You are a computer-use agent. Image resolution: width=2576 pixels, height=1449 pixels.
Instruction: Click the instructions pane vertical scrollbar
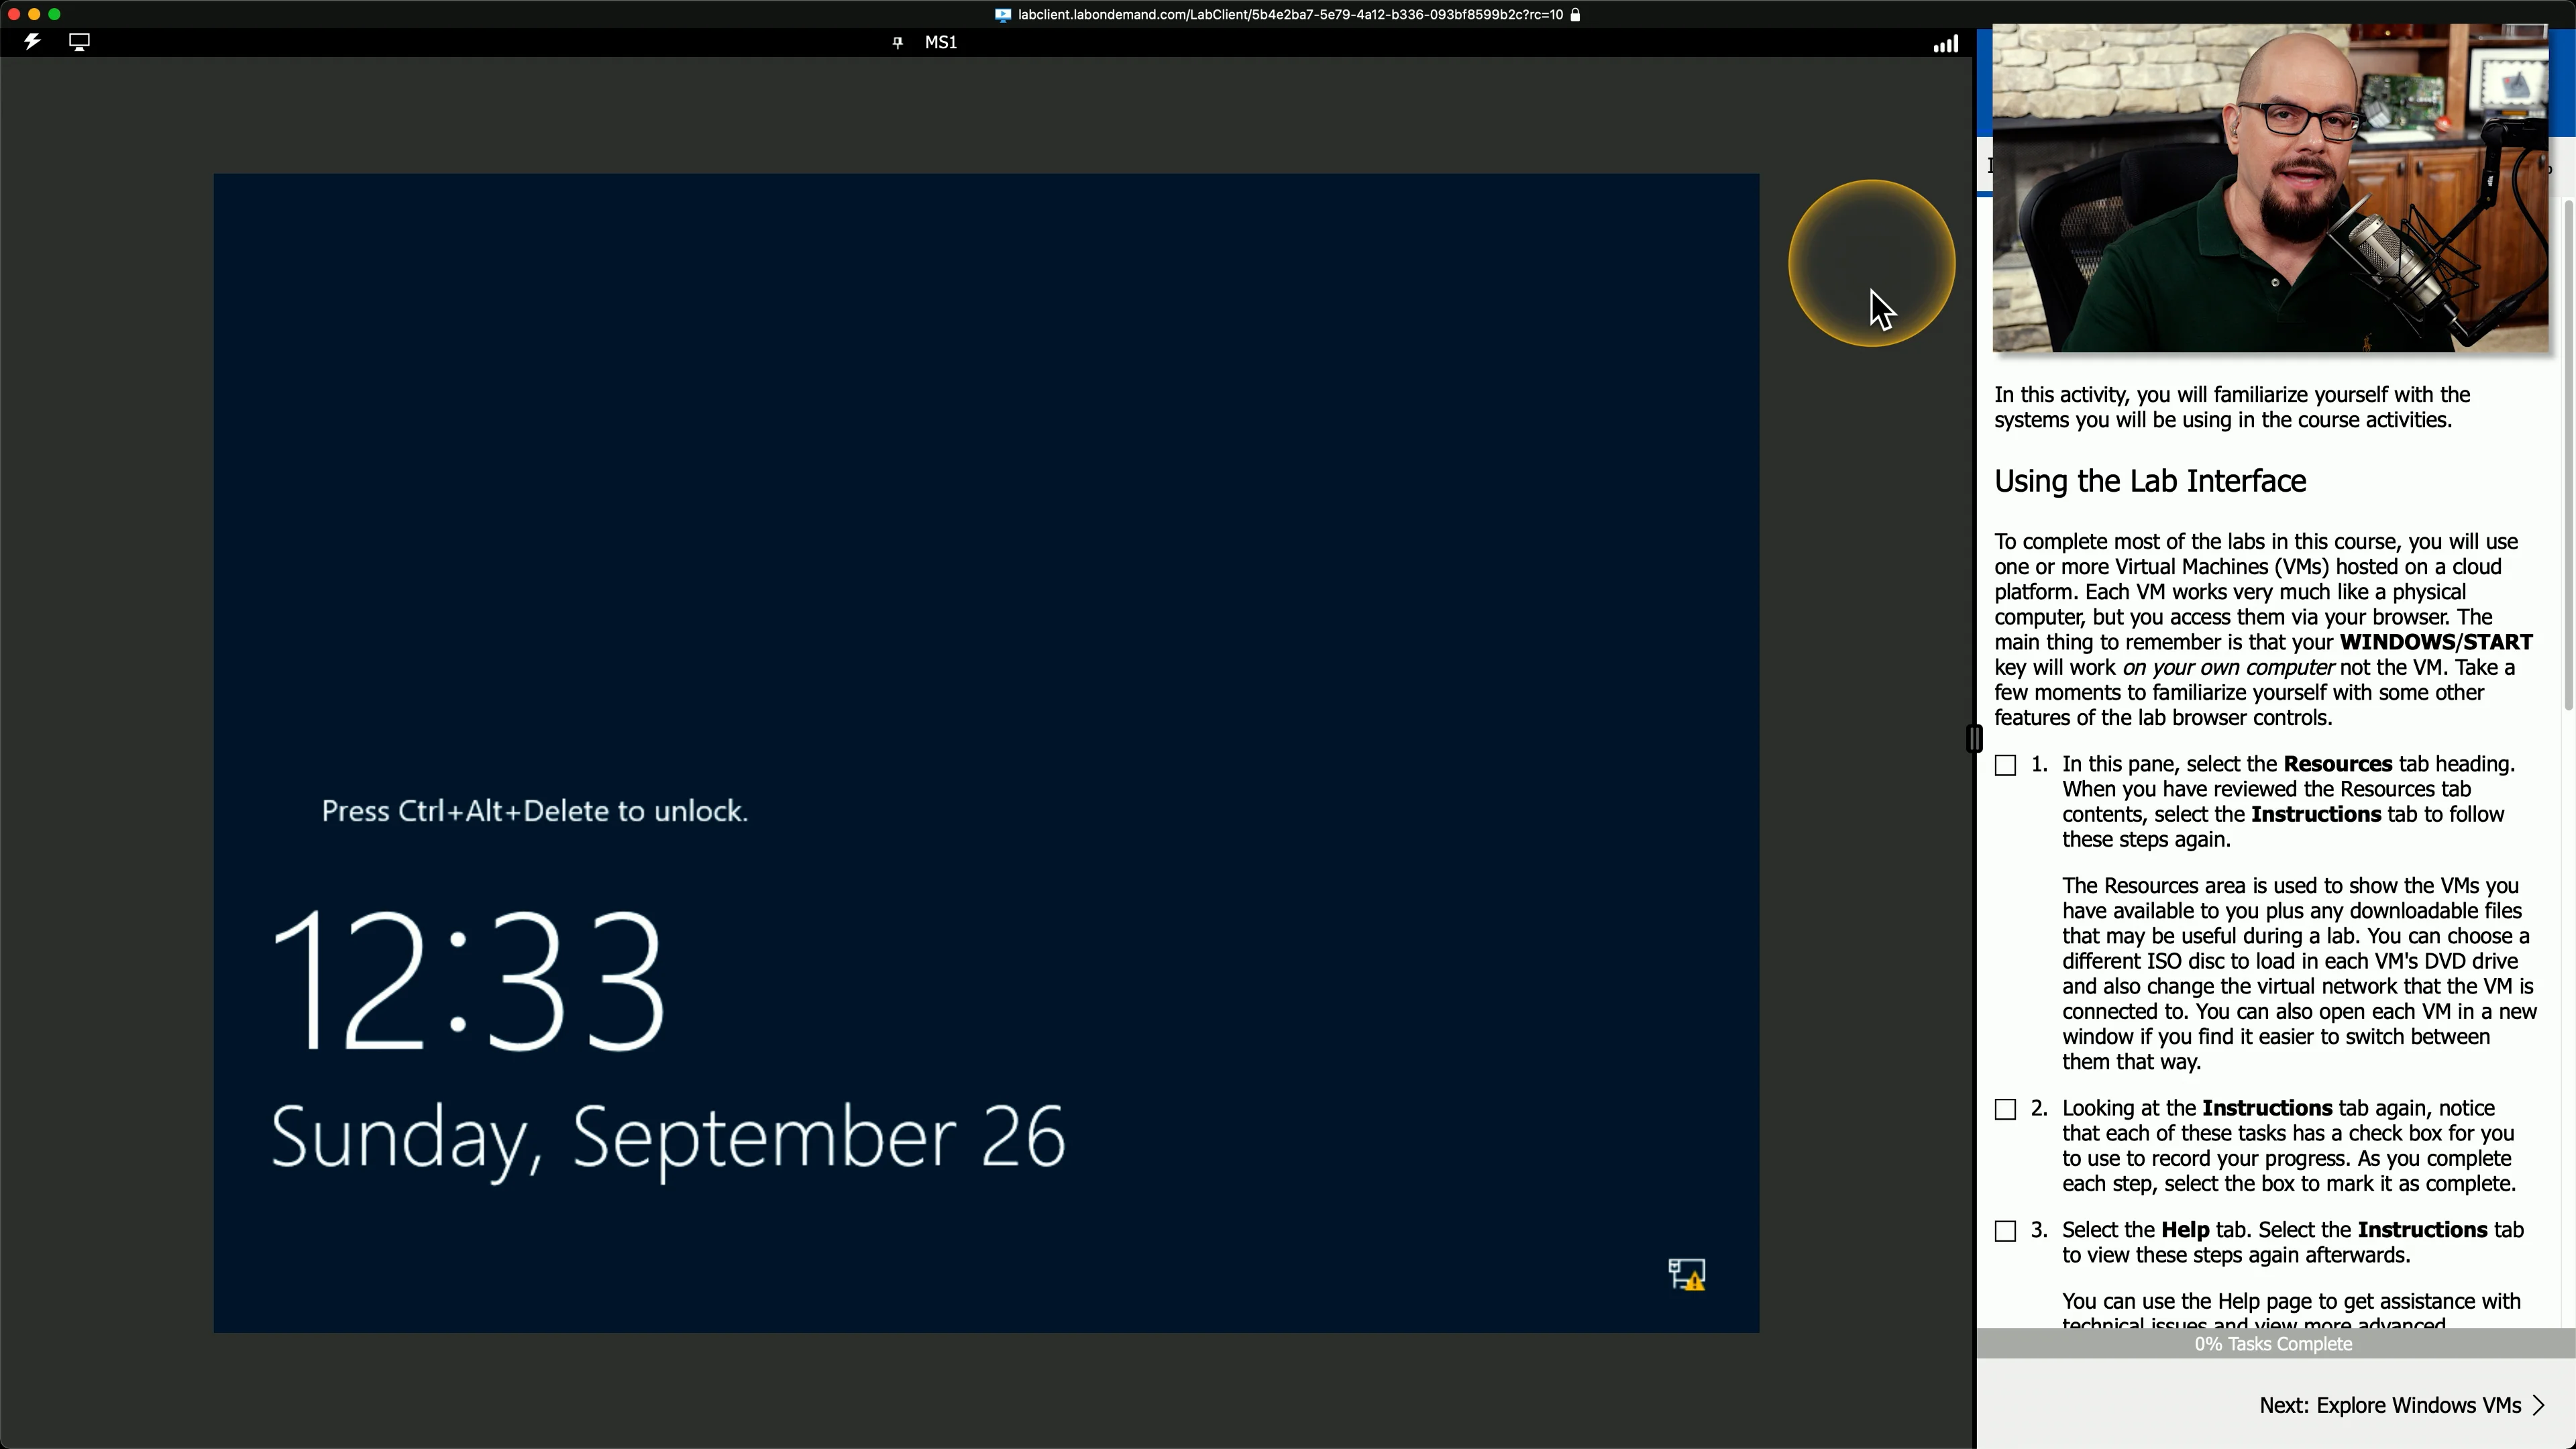click(x=2568, y=455)
